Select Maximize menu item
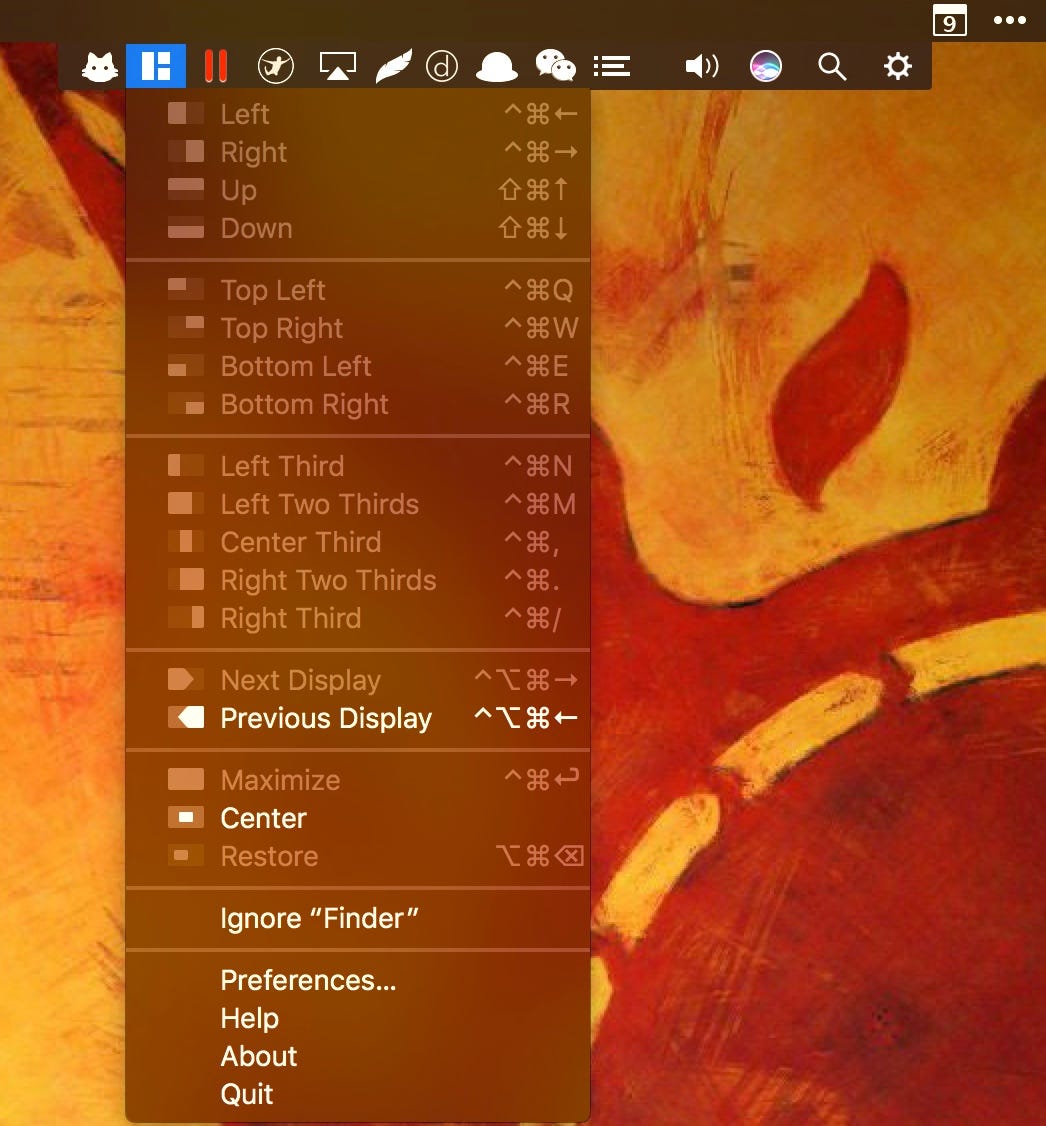1046x1126 pixels. [x=358, y=780]
